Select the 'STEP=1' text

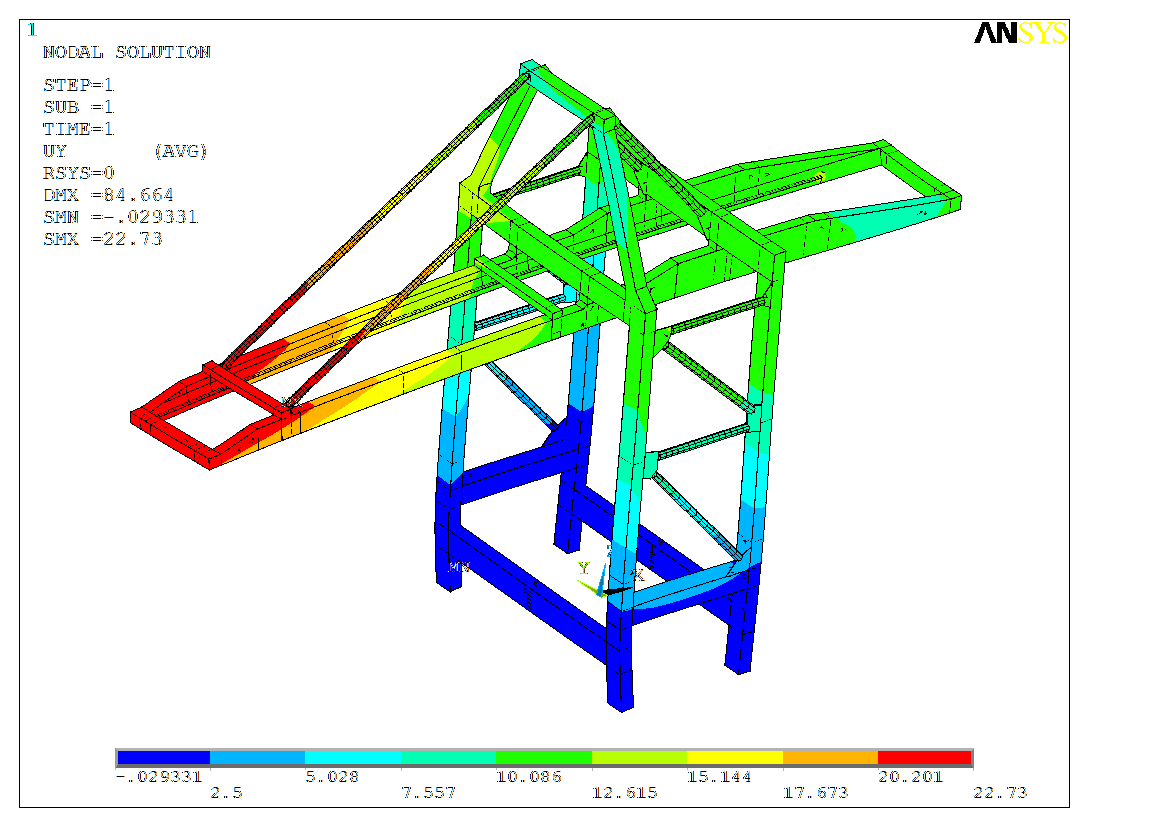[x=78, y=85]
